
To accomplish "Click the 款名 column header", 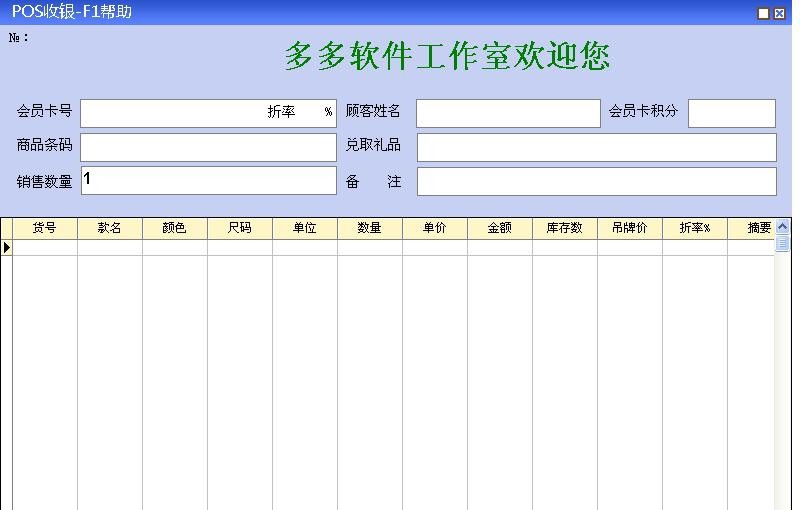I will pyautogui.click(x=110, y=228).
